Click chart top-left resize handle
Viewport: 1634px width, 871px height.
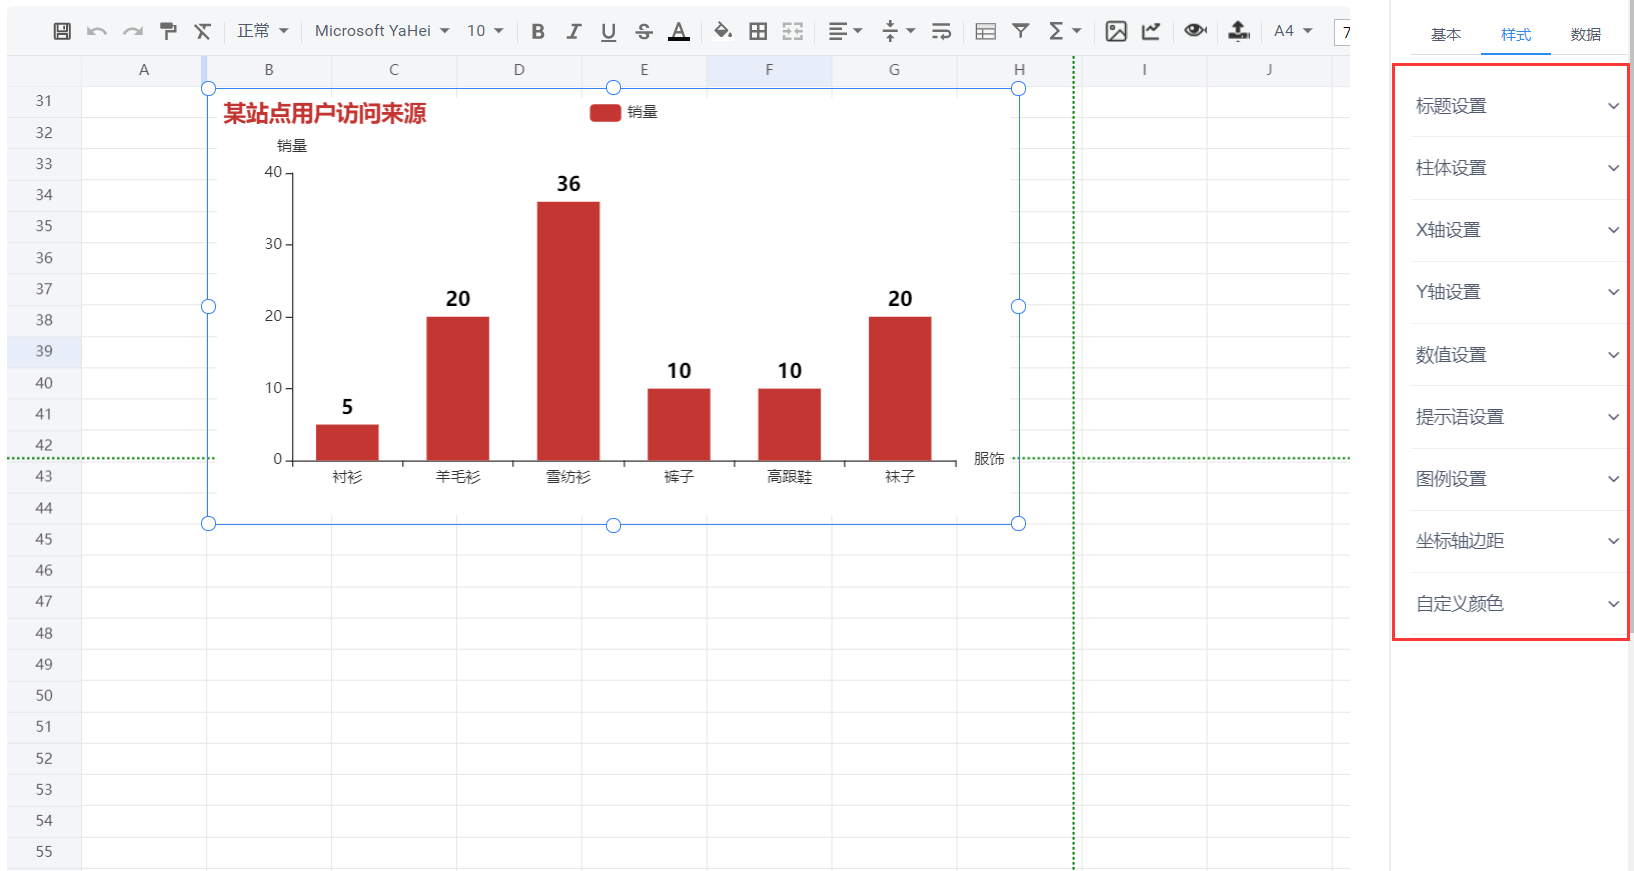208,88
